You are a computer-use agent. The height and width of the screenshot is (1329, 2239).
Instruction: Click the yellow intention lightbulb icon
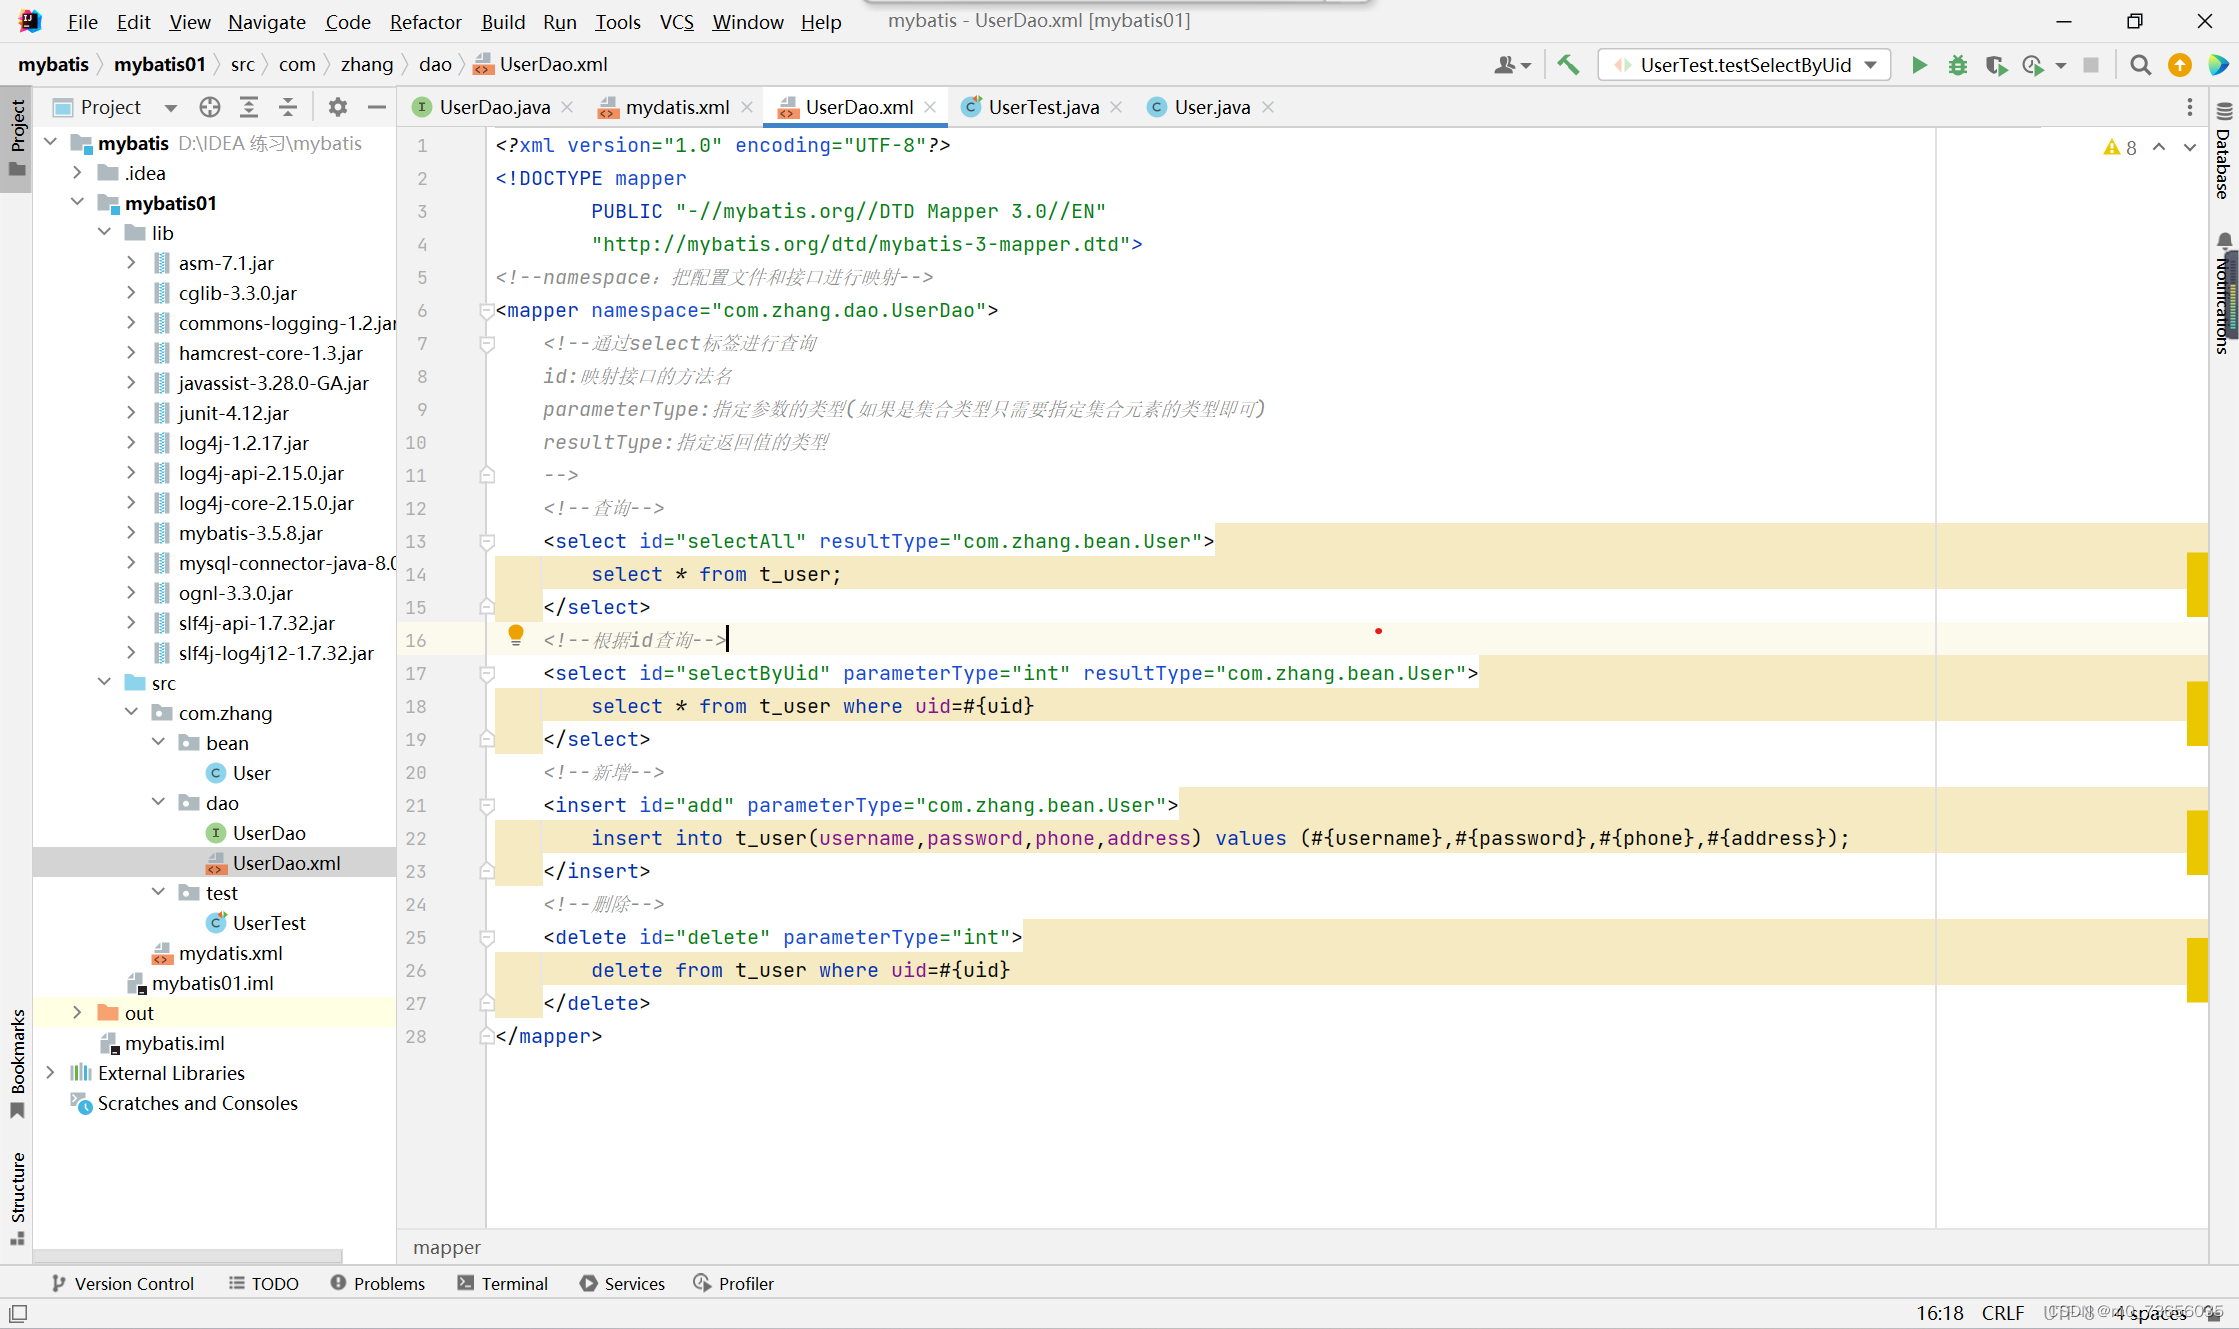(x=516, y=634)
